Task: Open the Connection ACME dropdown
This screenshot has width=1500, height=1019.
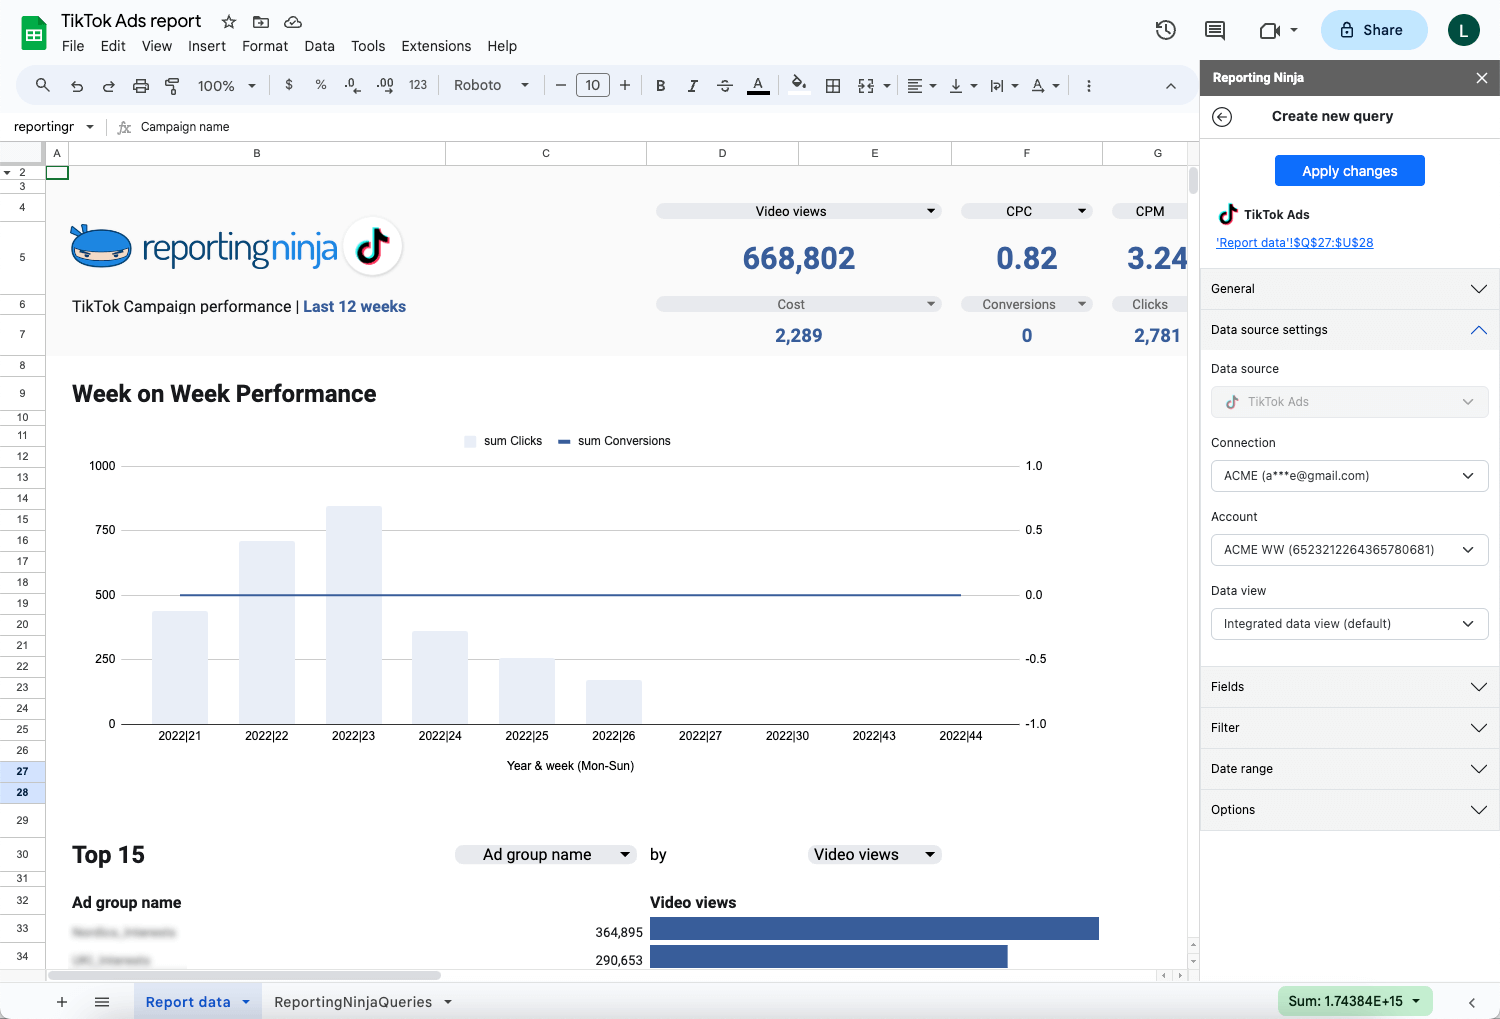Action: click(x=1349, y=476)
